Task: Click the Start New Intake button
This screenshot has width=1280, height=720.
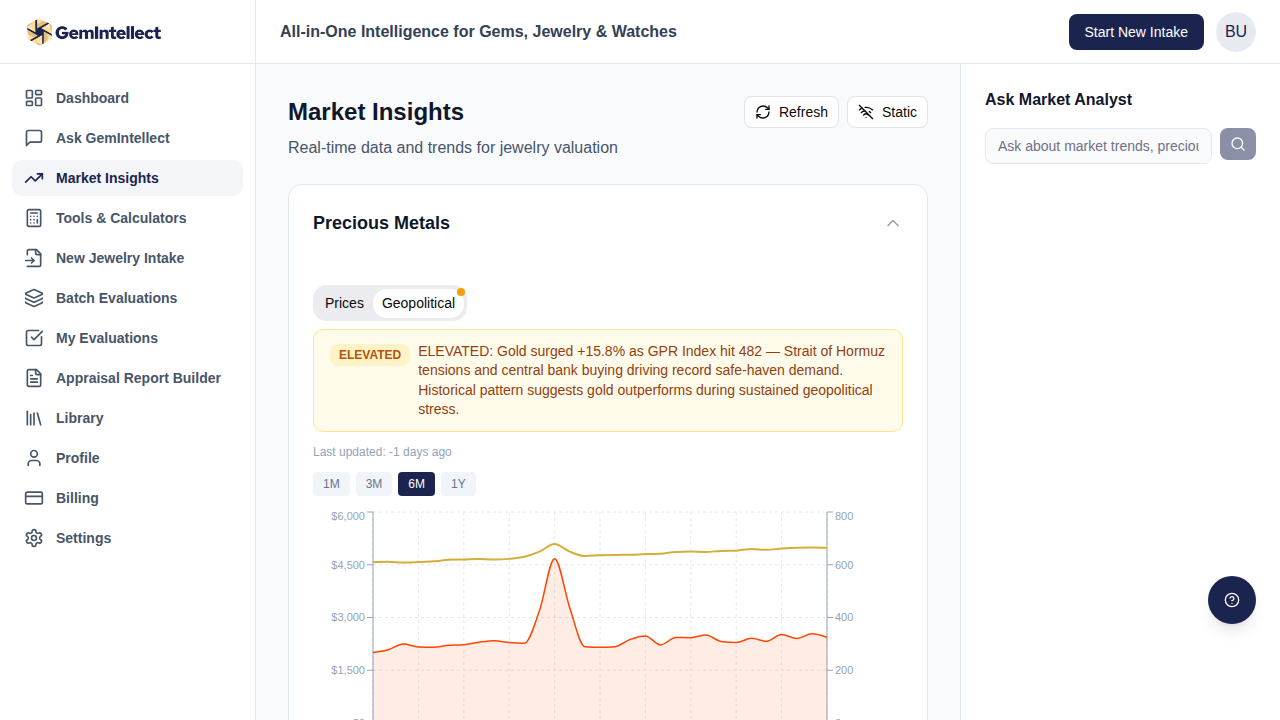Action: click(x=1135, y=32)
